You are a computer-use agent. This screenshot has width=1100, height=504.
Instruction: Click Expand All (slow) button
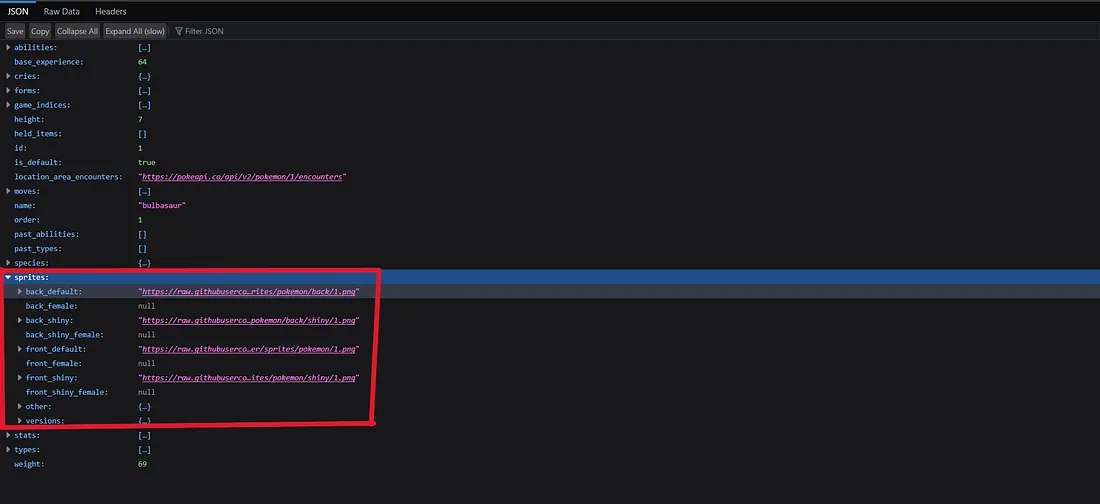pyautogui.click(x=135, y=31)
